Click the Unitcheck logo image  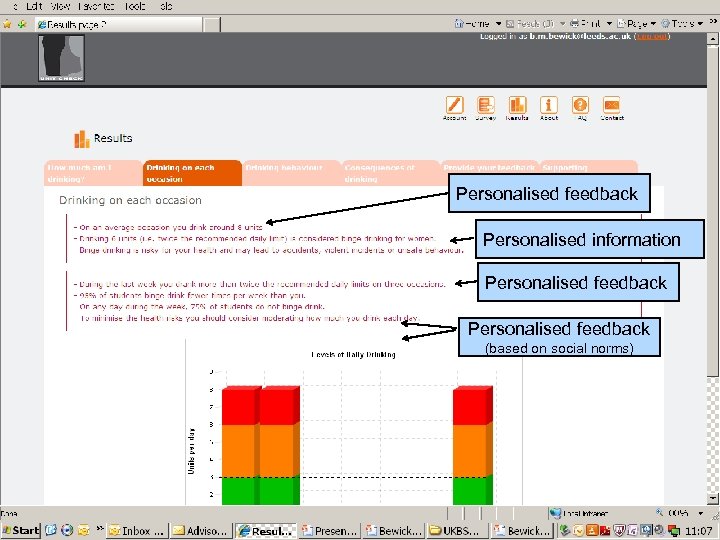click(61, 58)
